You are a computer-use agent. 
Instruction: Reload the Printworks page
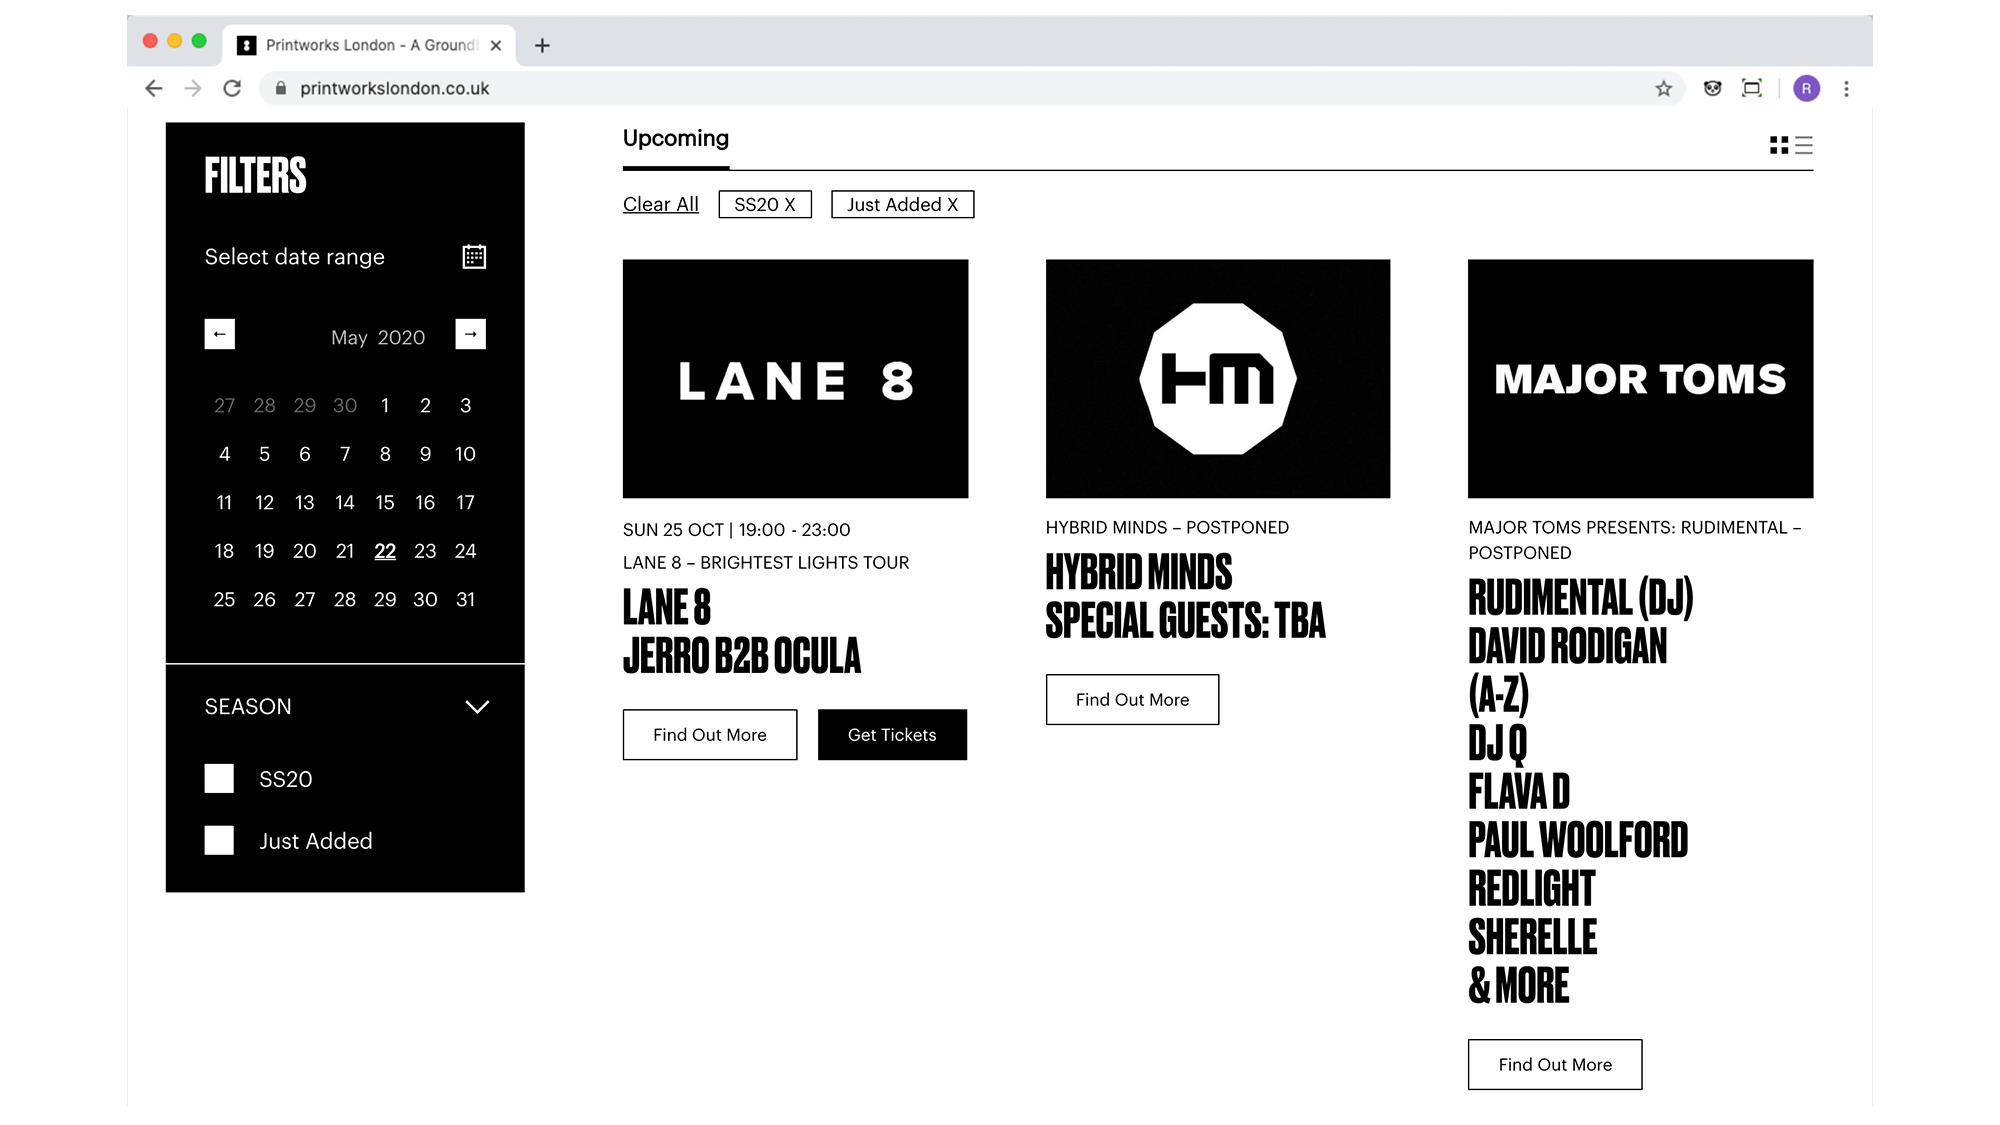pyautogui.click(x=232, y=89)
